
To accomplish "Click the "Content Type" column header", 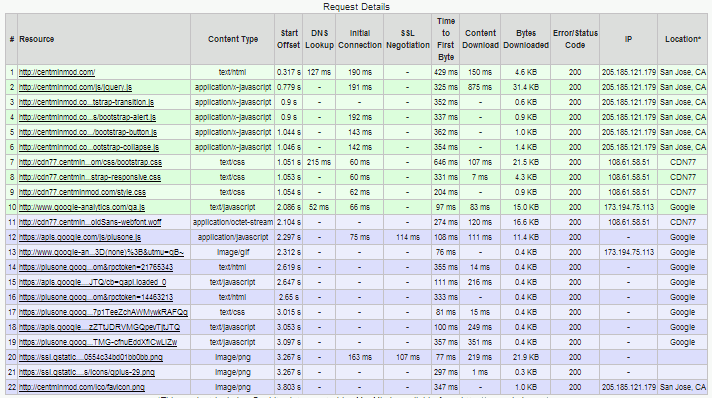I will click(x=233, y=39).
